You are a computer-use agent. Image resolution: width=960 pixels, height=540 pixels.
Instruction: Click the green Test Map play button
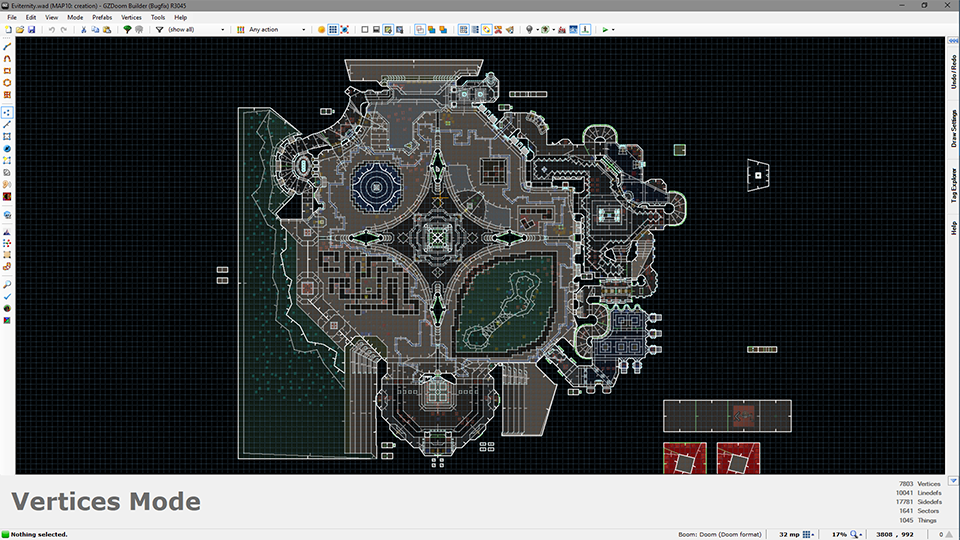pos(605,29)
